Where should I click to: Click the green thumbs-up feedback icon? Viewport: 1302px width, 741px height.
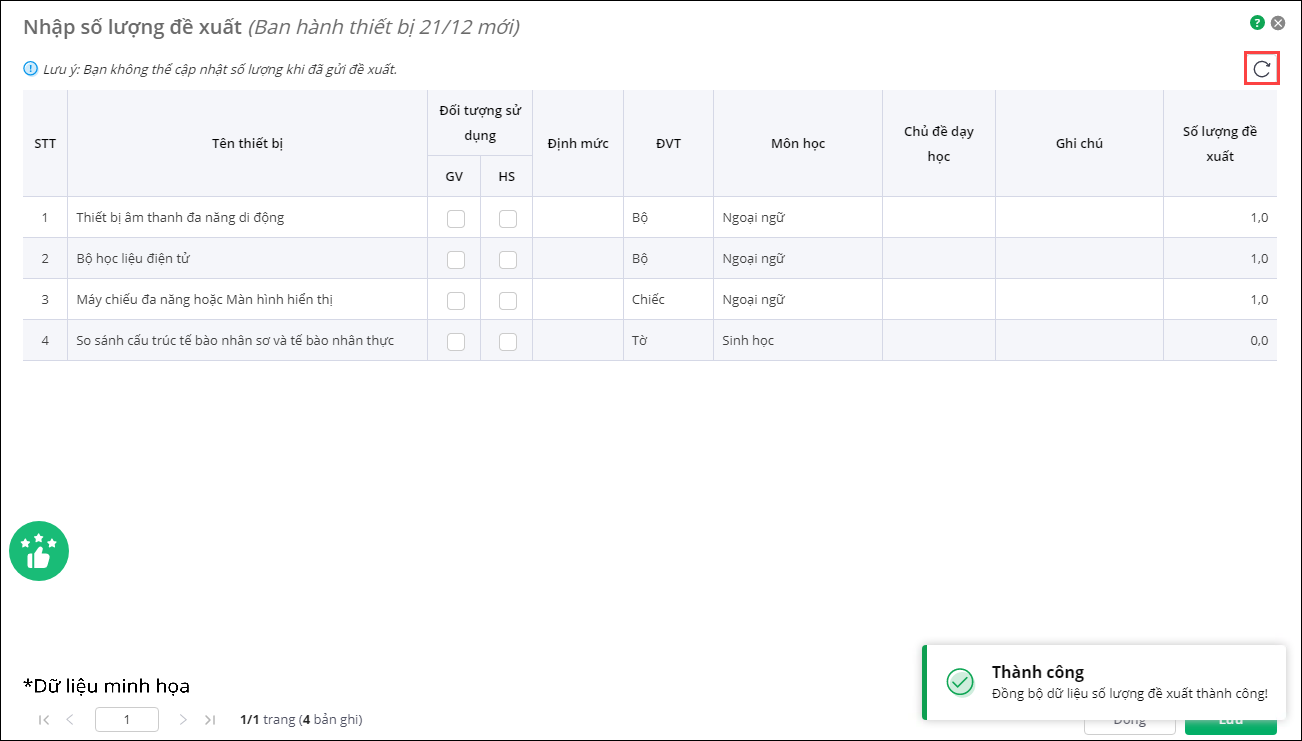pos(39,551)
